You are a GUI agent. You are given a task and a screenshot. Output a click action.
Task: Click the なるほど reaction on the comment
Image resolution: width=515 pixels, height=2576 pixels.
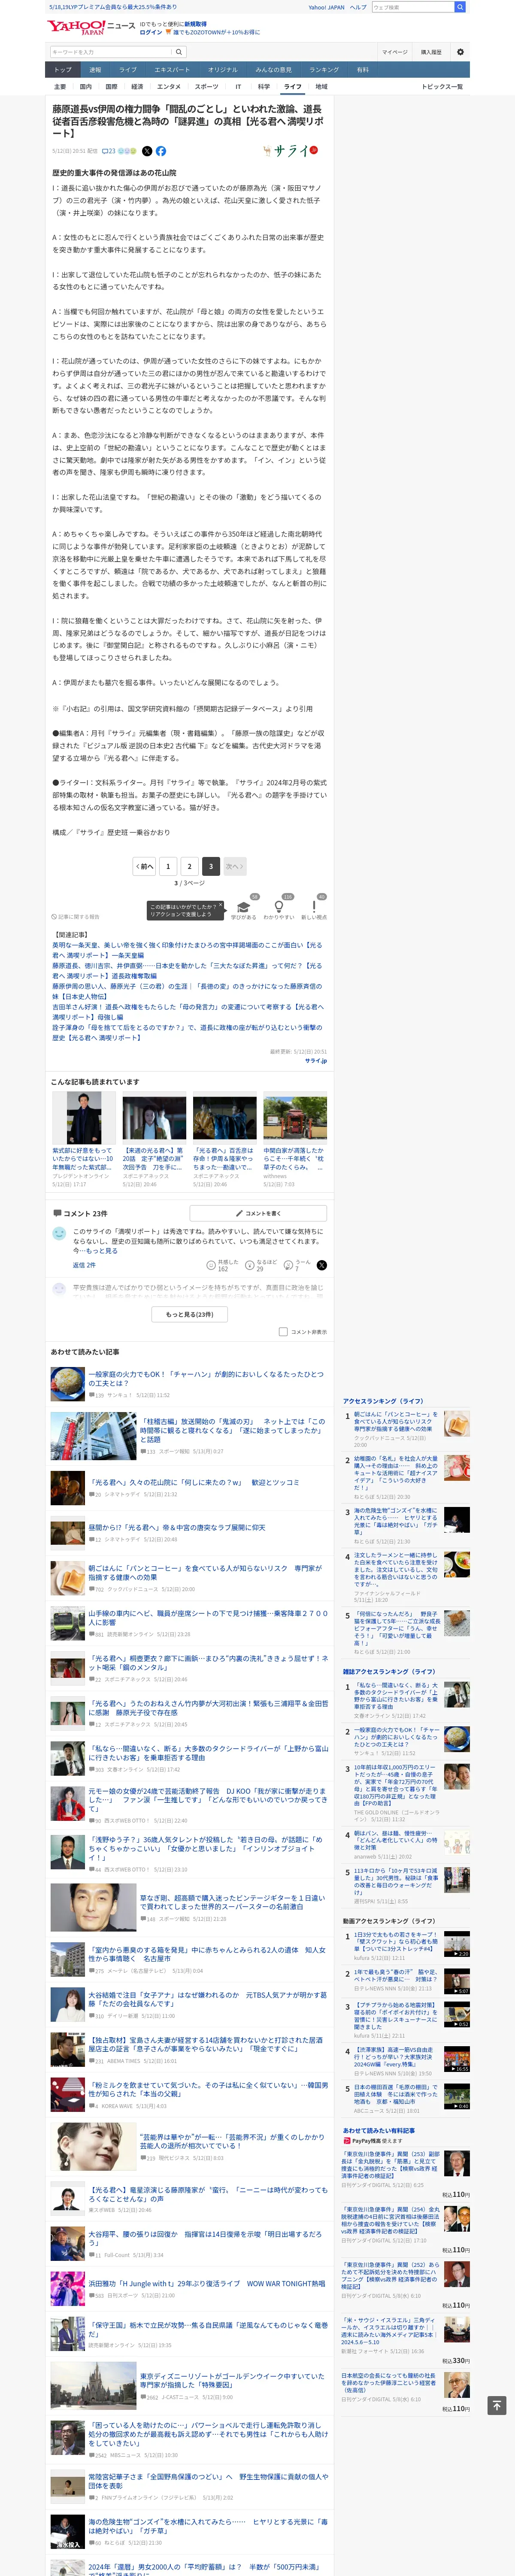(250, 1265)
